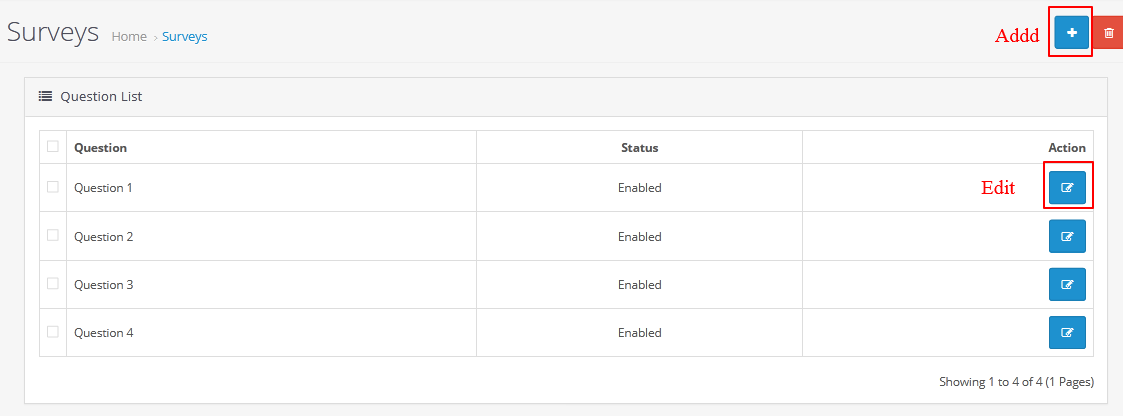Click the blue plus Add button
Screen dimensions: 1123x416
coord(1071,32)
